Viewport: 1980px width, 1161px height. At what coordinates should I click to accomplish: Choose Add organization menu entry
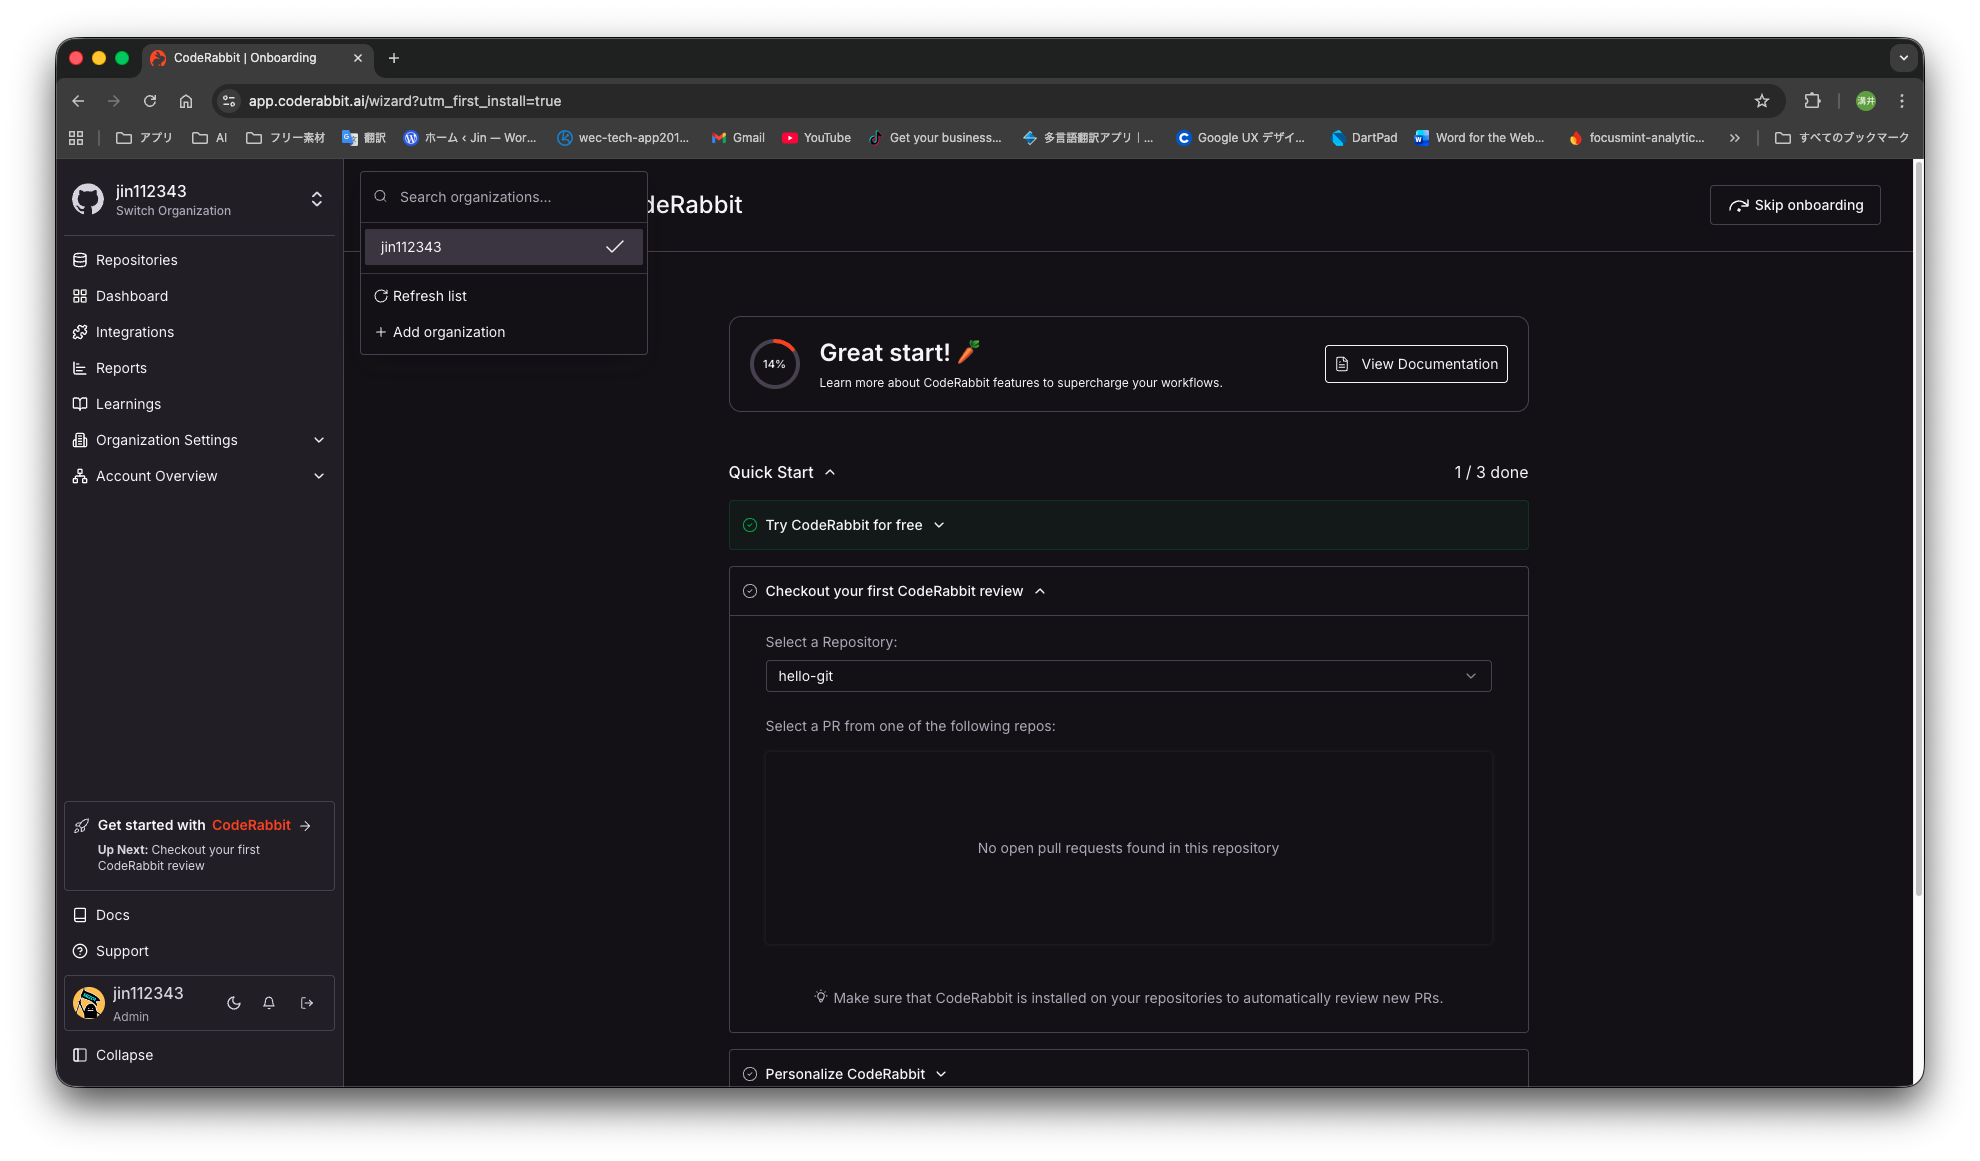pyautogui.click(x=448, y=332)
